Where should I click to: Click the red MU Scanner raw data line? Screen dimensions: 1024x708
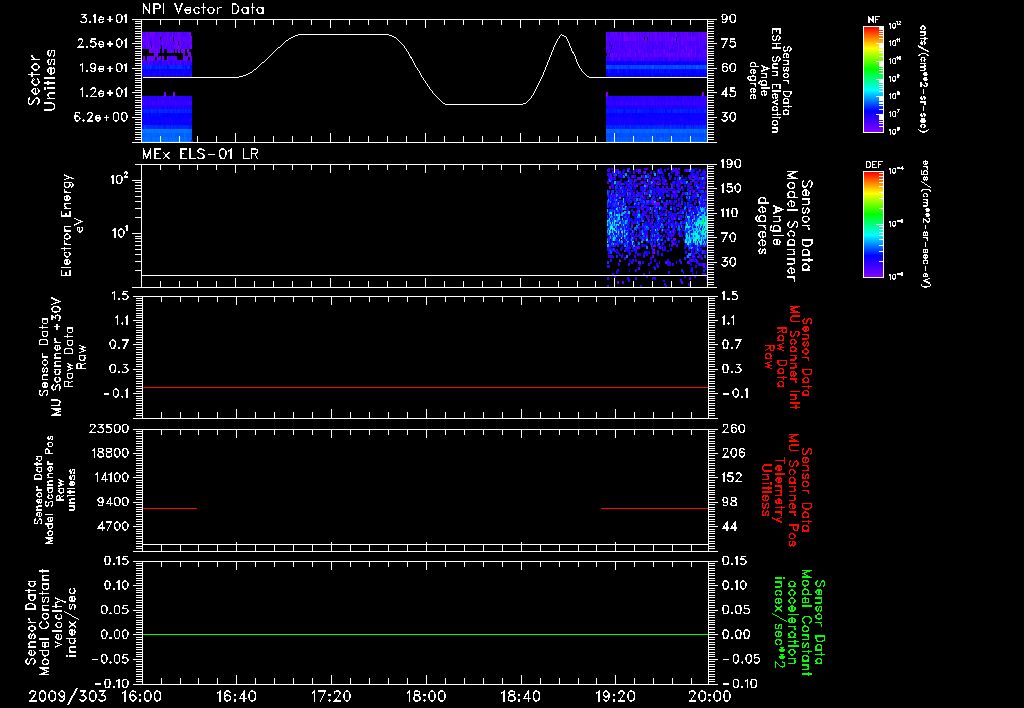[x=425, y=387]
